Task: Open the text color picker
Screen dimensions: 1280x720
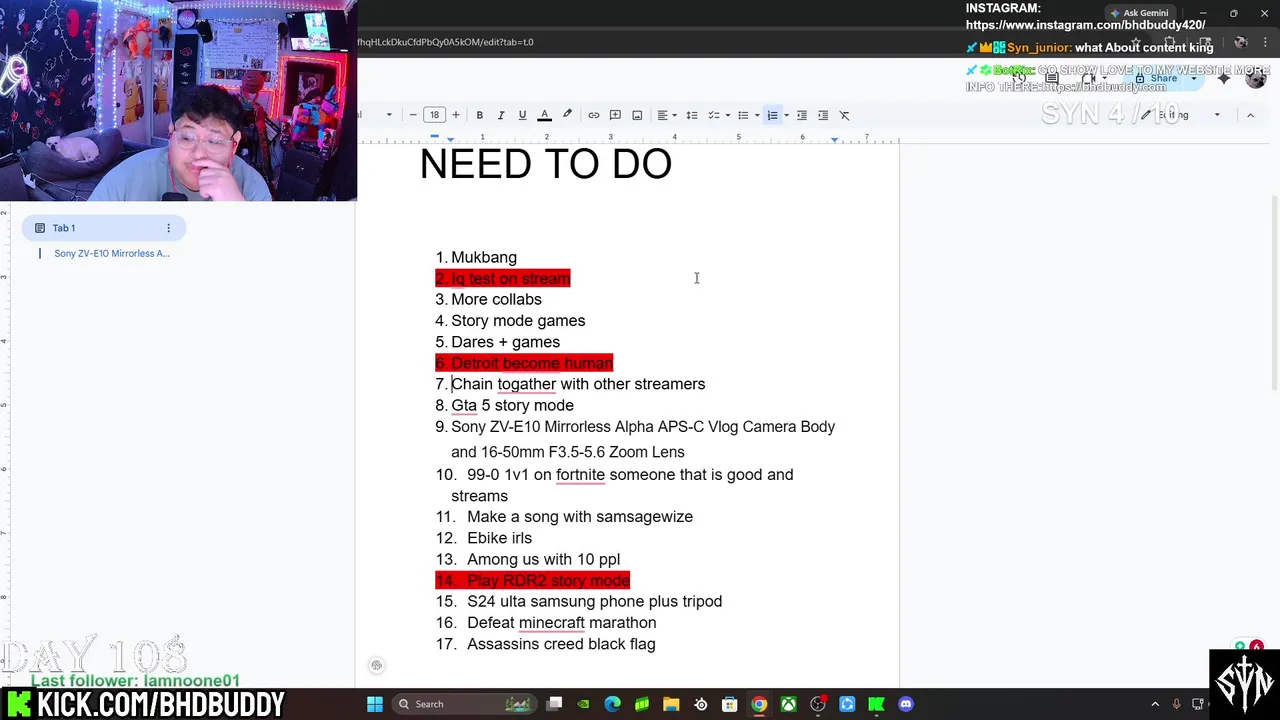Action: tap(544, 115)
